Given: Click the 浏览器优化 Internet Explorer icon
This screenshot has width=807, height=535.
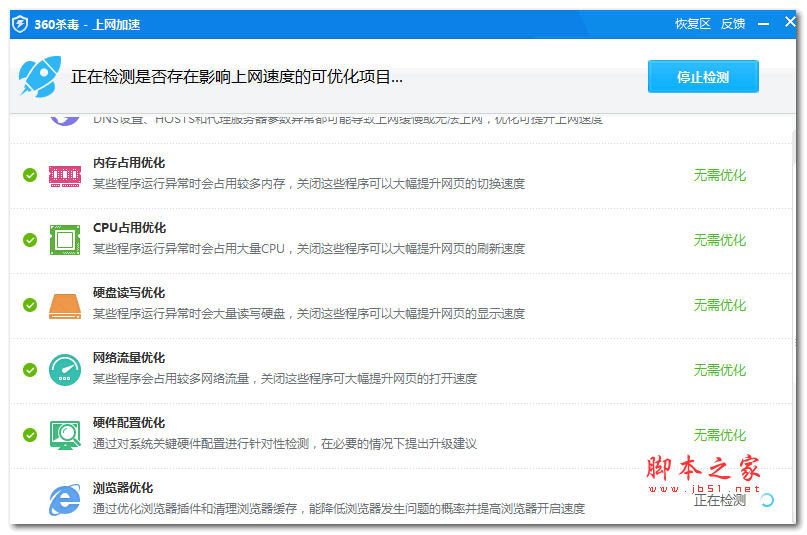Looking at the screenshot, I should click(65, 499).
